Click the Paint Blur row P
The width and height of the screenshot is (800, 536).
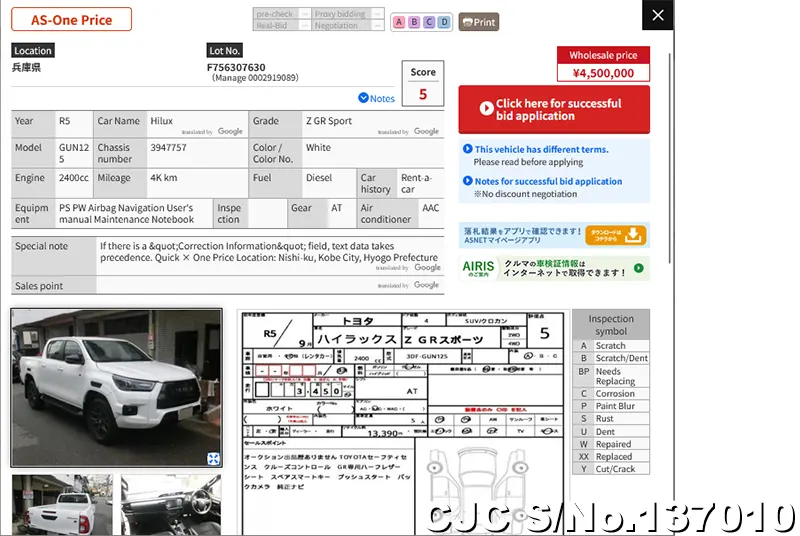click(x=611, y=406)
